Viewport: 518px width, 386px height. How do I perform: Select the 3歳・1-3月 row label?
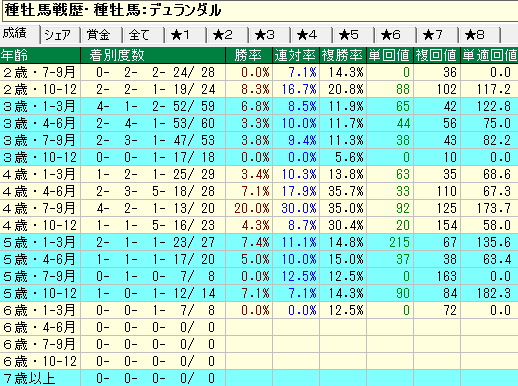40,106
